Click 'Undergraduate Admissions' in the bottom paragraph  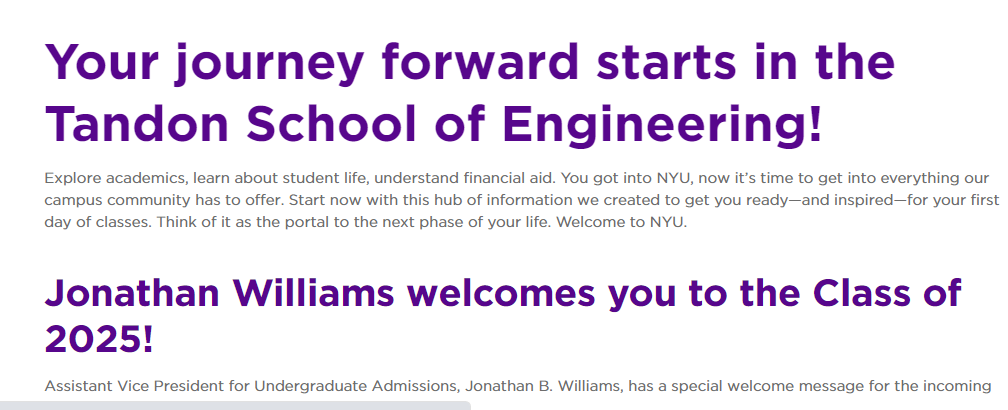tap(356, 387)
